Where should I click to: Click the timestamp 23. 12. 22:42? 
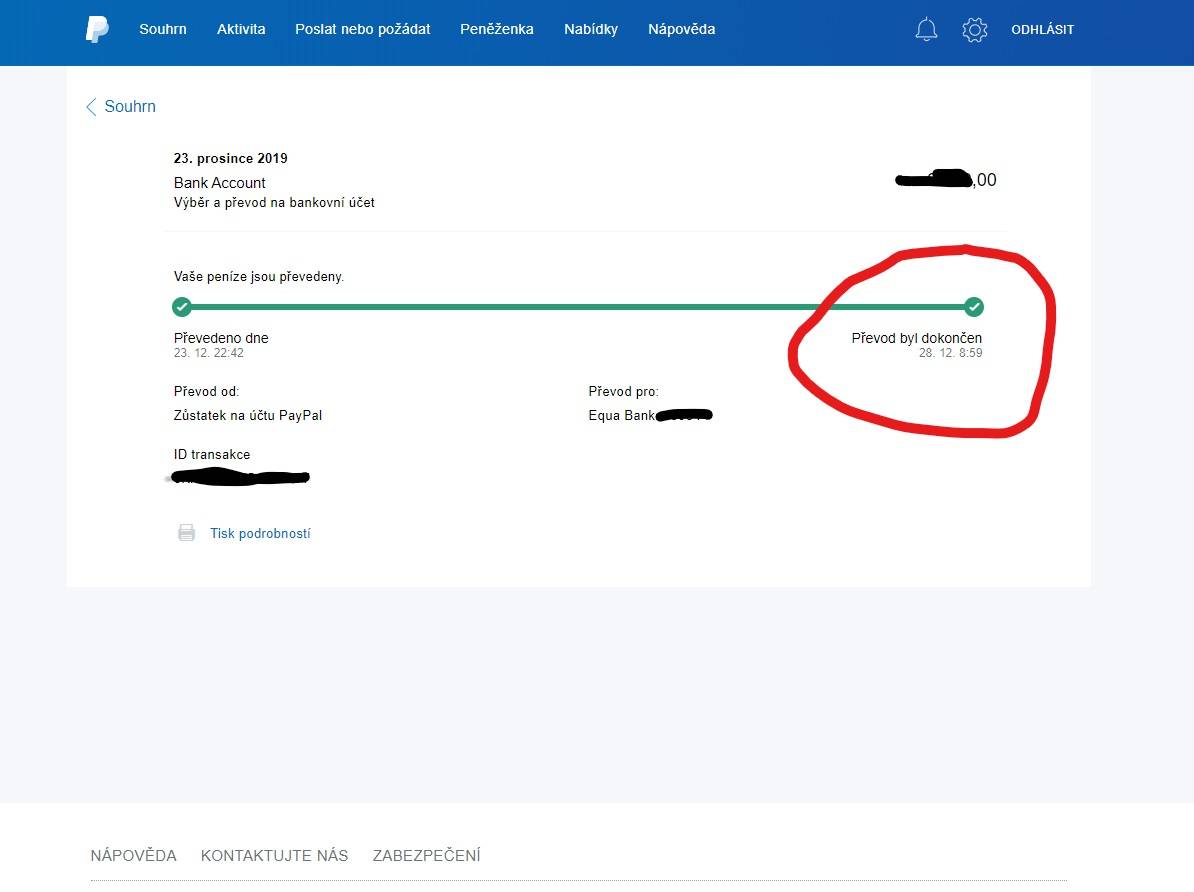tap(209, 353)
